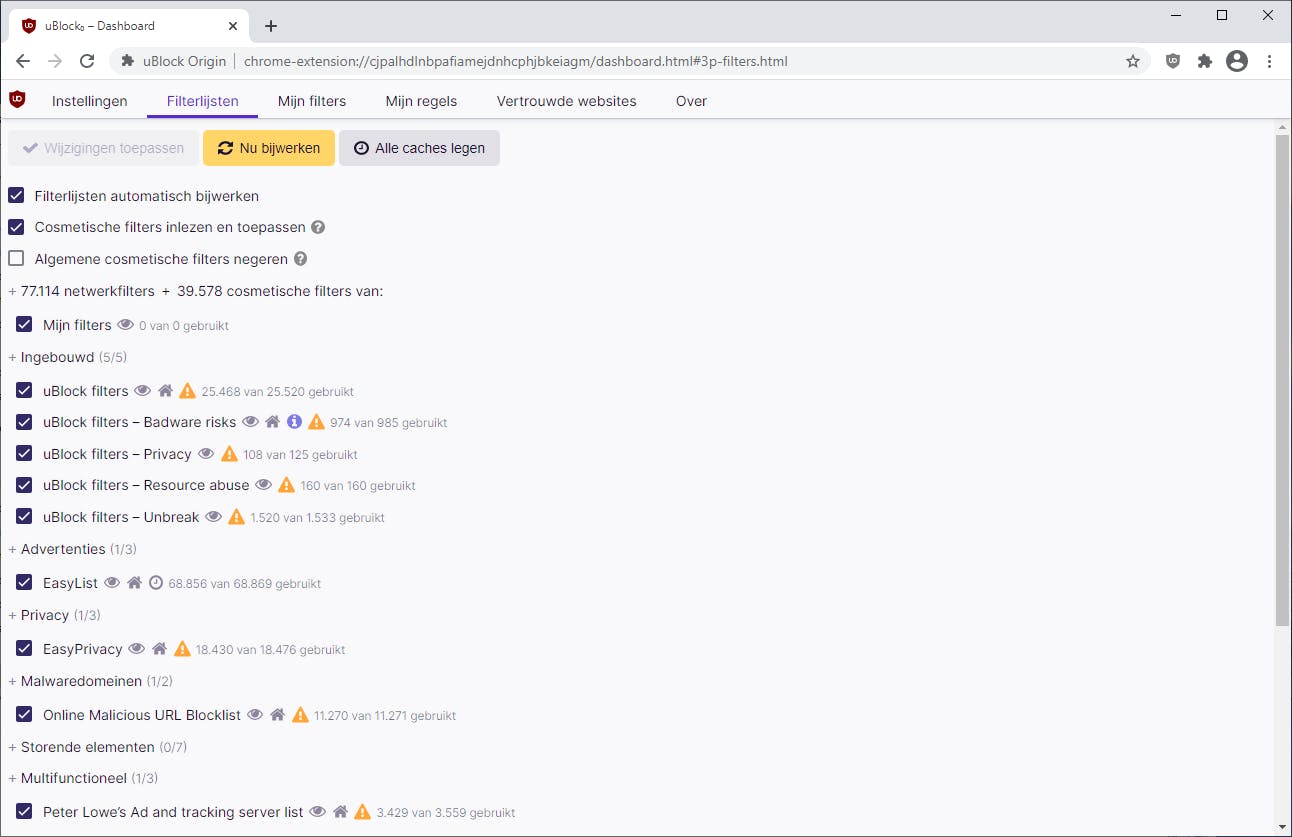Image resolution: width=1292 pixels, height=837 pixels.
Task: Open home icon for Peter Lowe's list
Action: point(340,812)
